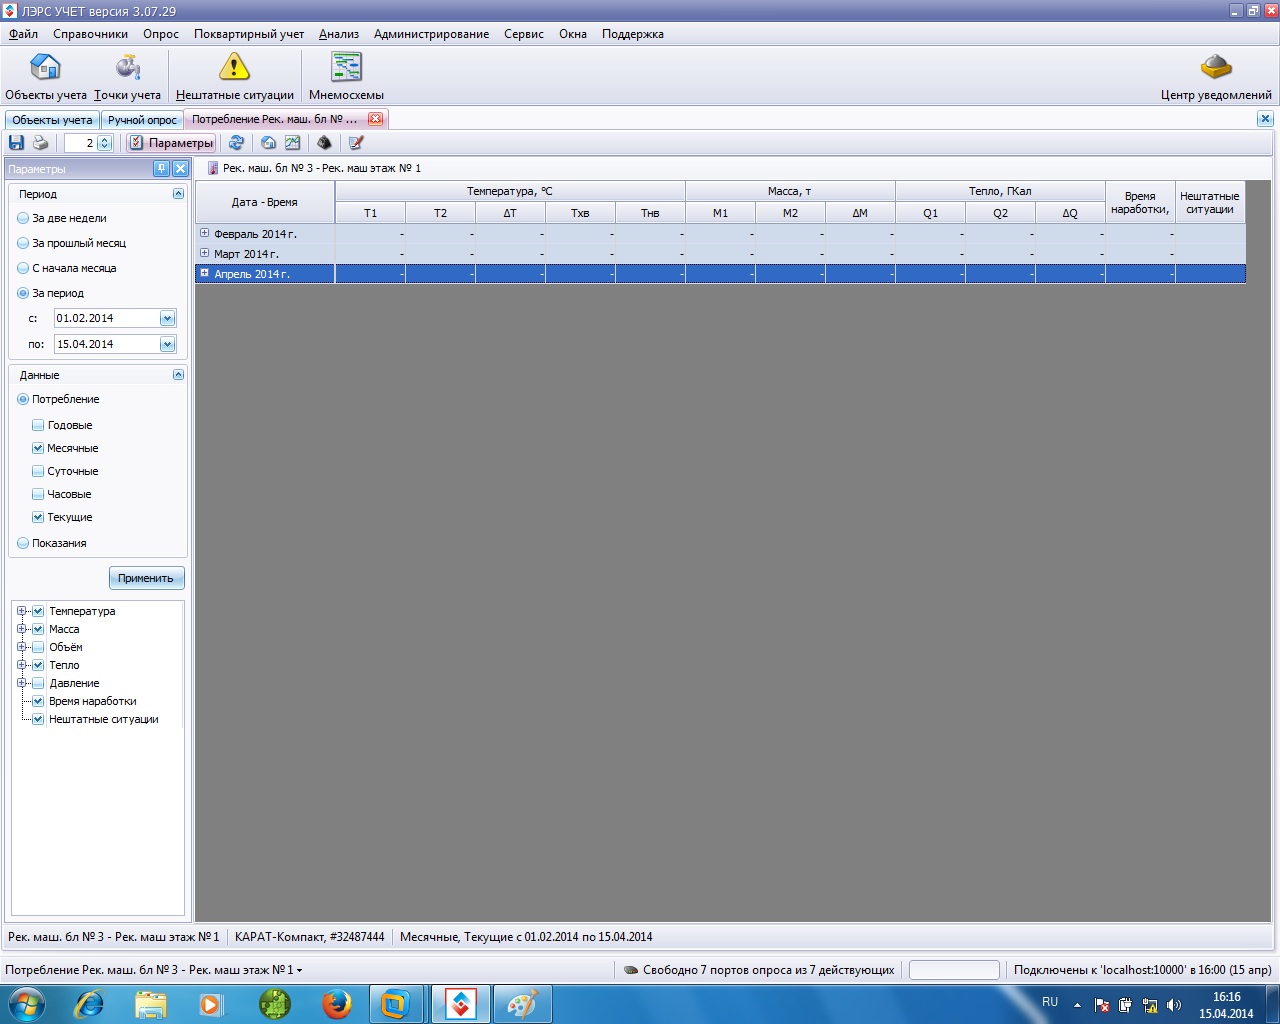Click the numeric spinner stepper showing 2
The height and width of the screenshot is (1024, 1280).
point(105,143)
